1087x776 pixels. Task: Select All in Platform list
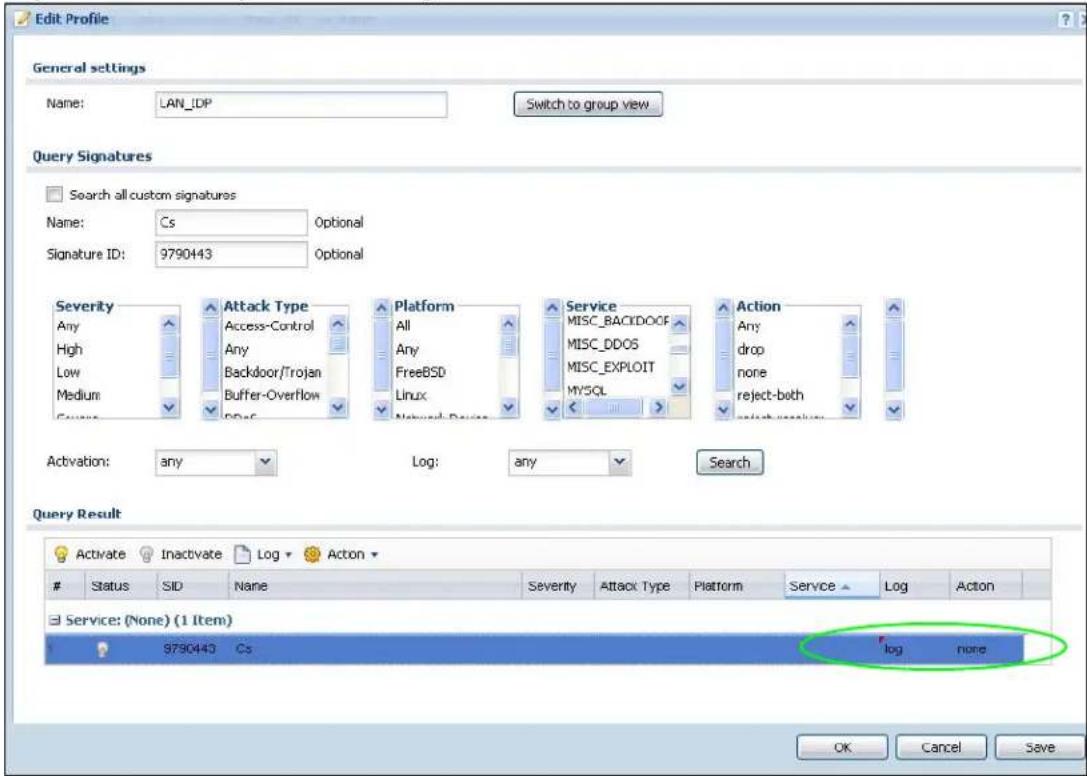tap(403, 326)
